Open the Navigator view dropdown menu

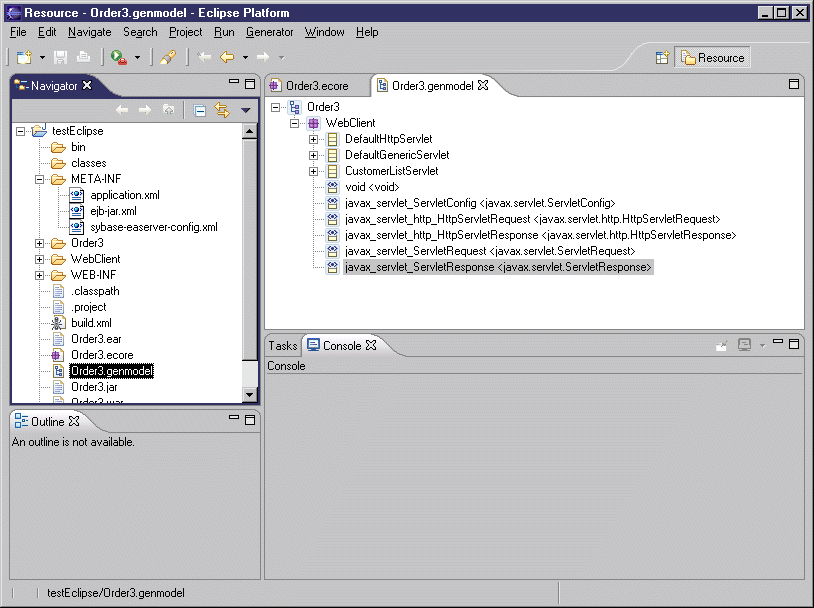[245, 110]
